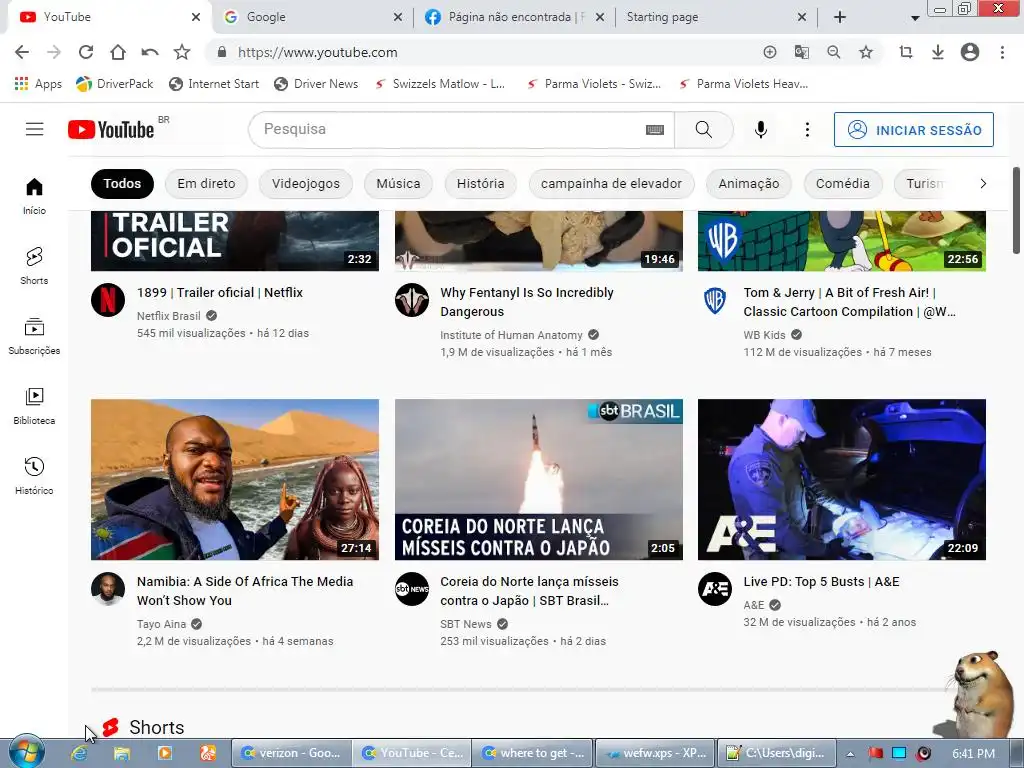This screenshot has width=1024, height=768.
Task: Open Internet Start bookmark
Action: click(214, 84)
